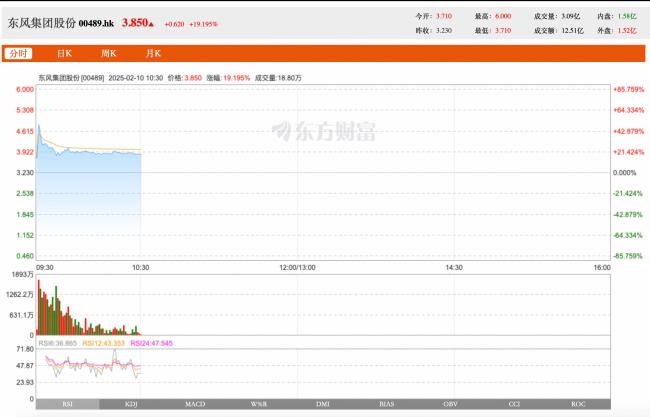Select the DMI indicator tab
Screen dimensions: 650x417
323,404
